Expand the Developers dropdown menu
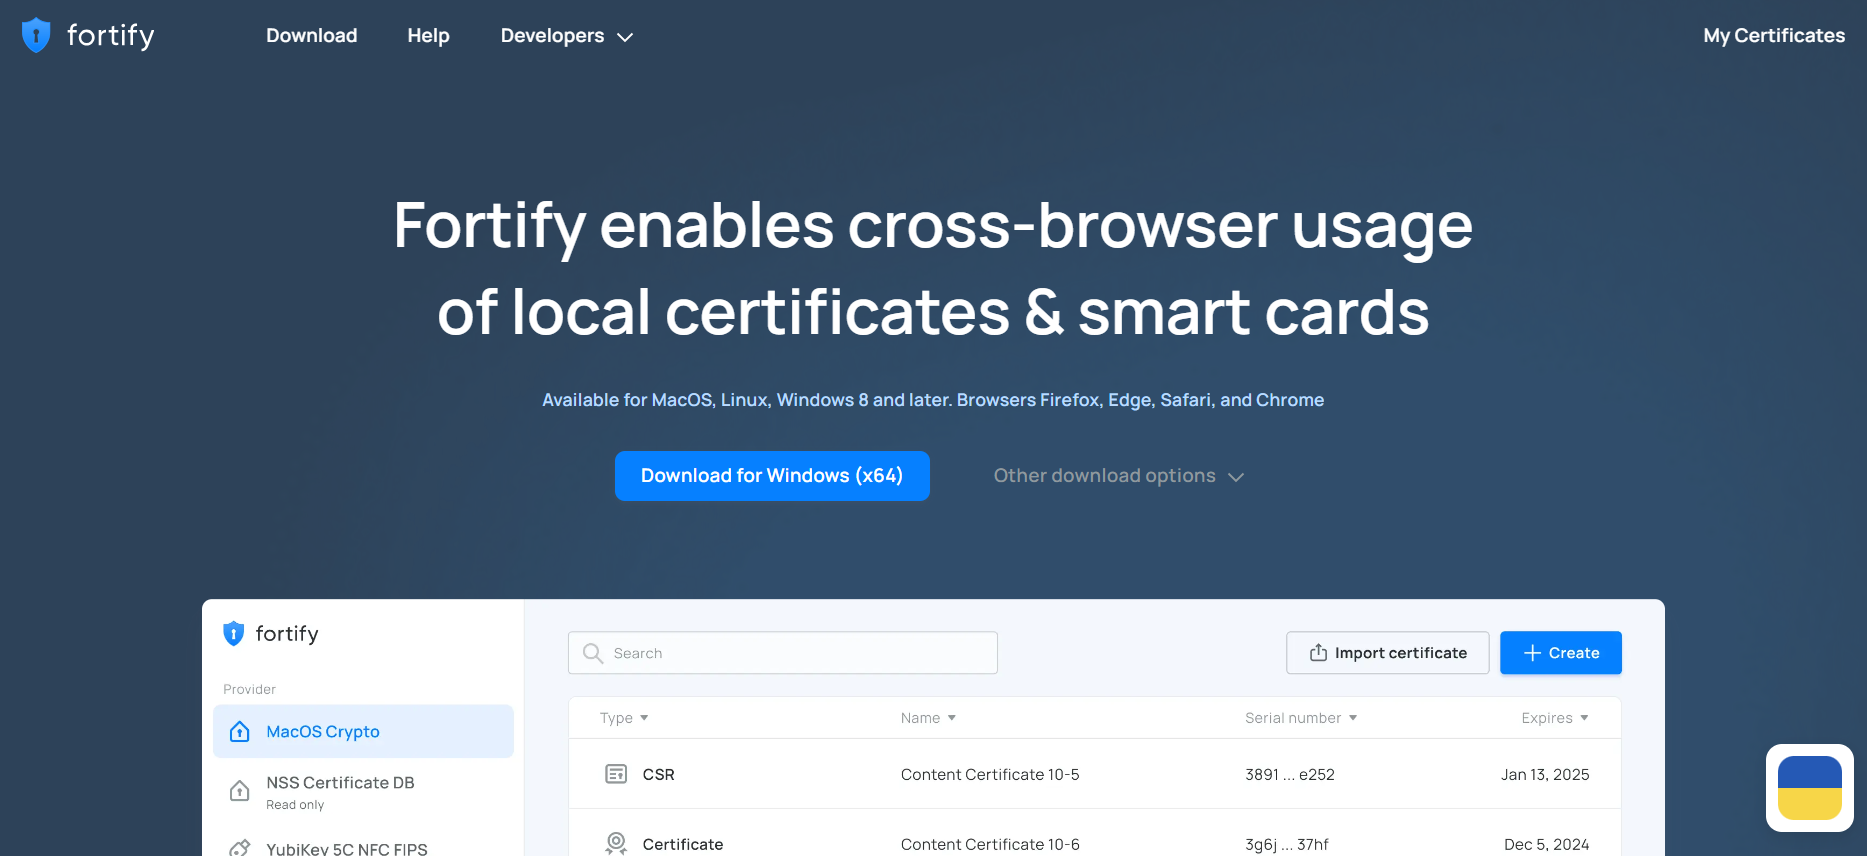 [x=566, y=36]
